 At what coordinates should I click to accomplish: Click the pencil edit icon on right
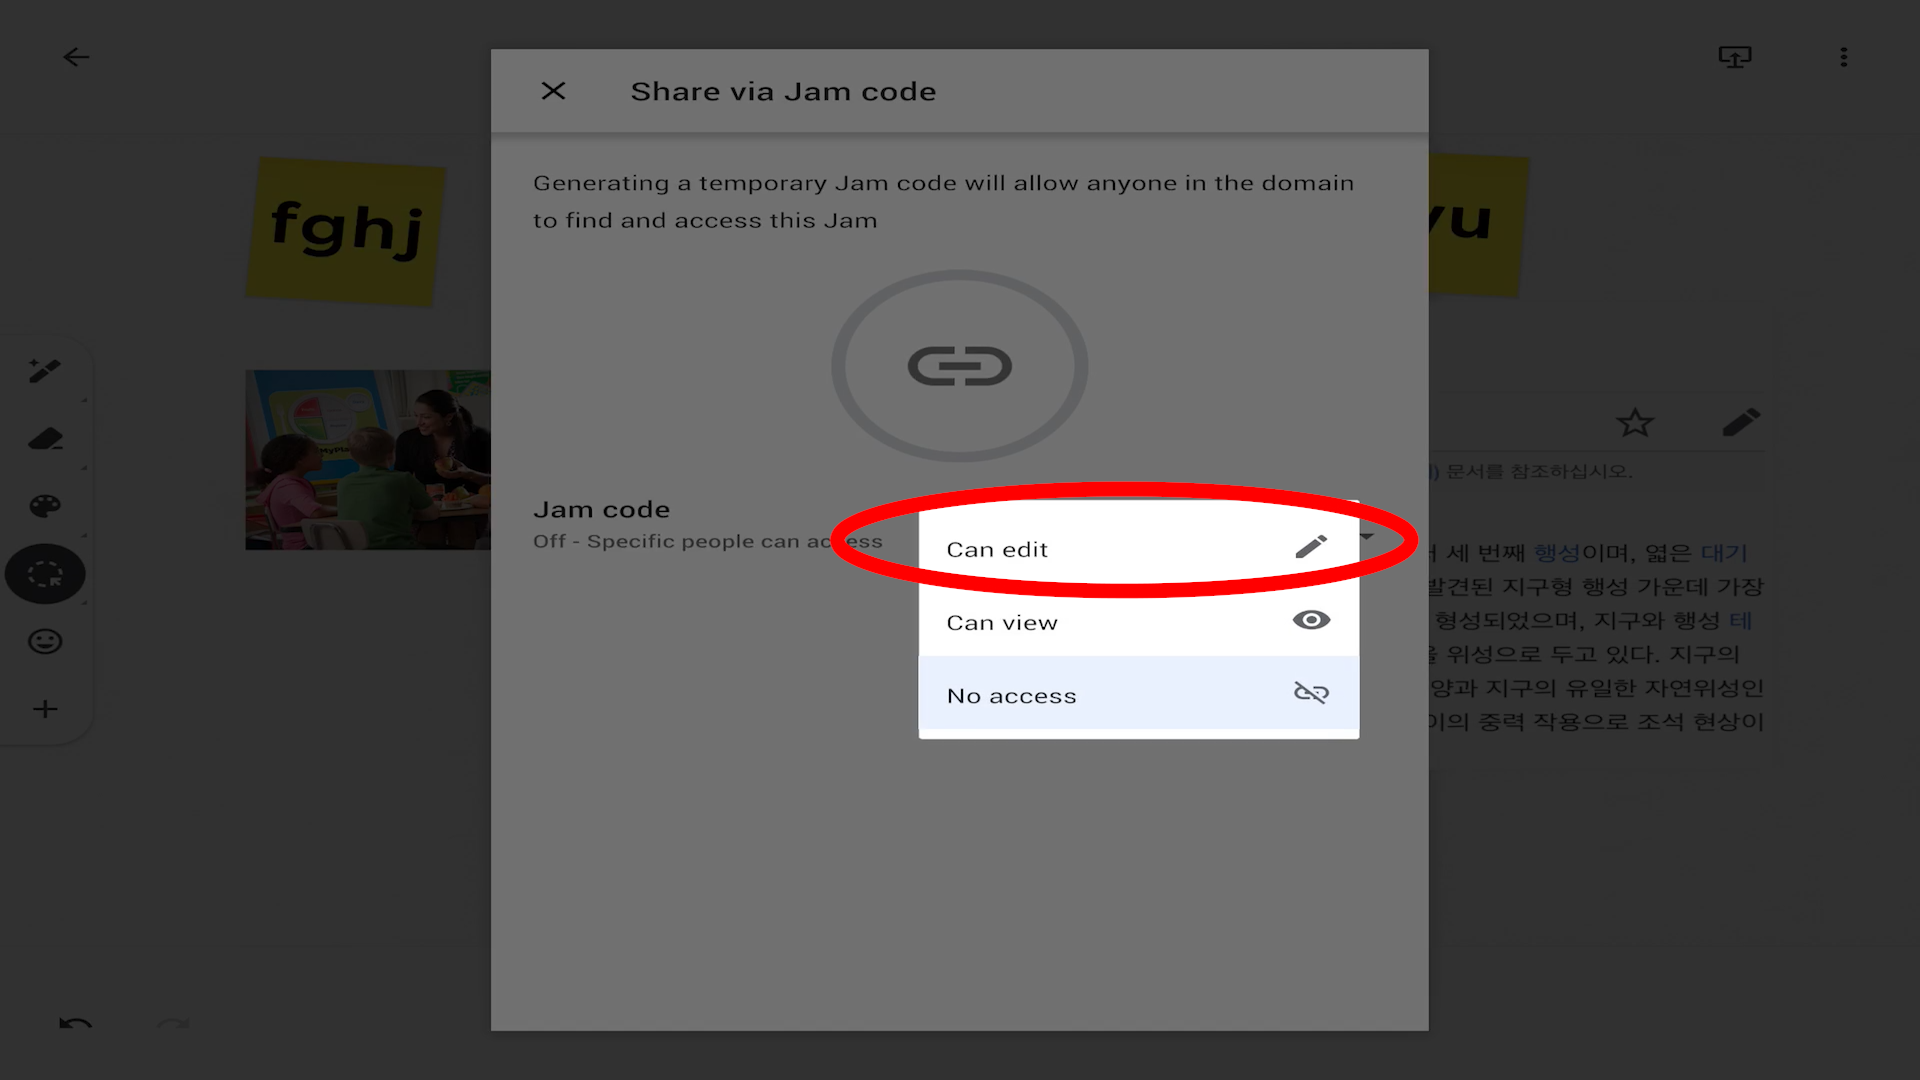click(1740, 423)
